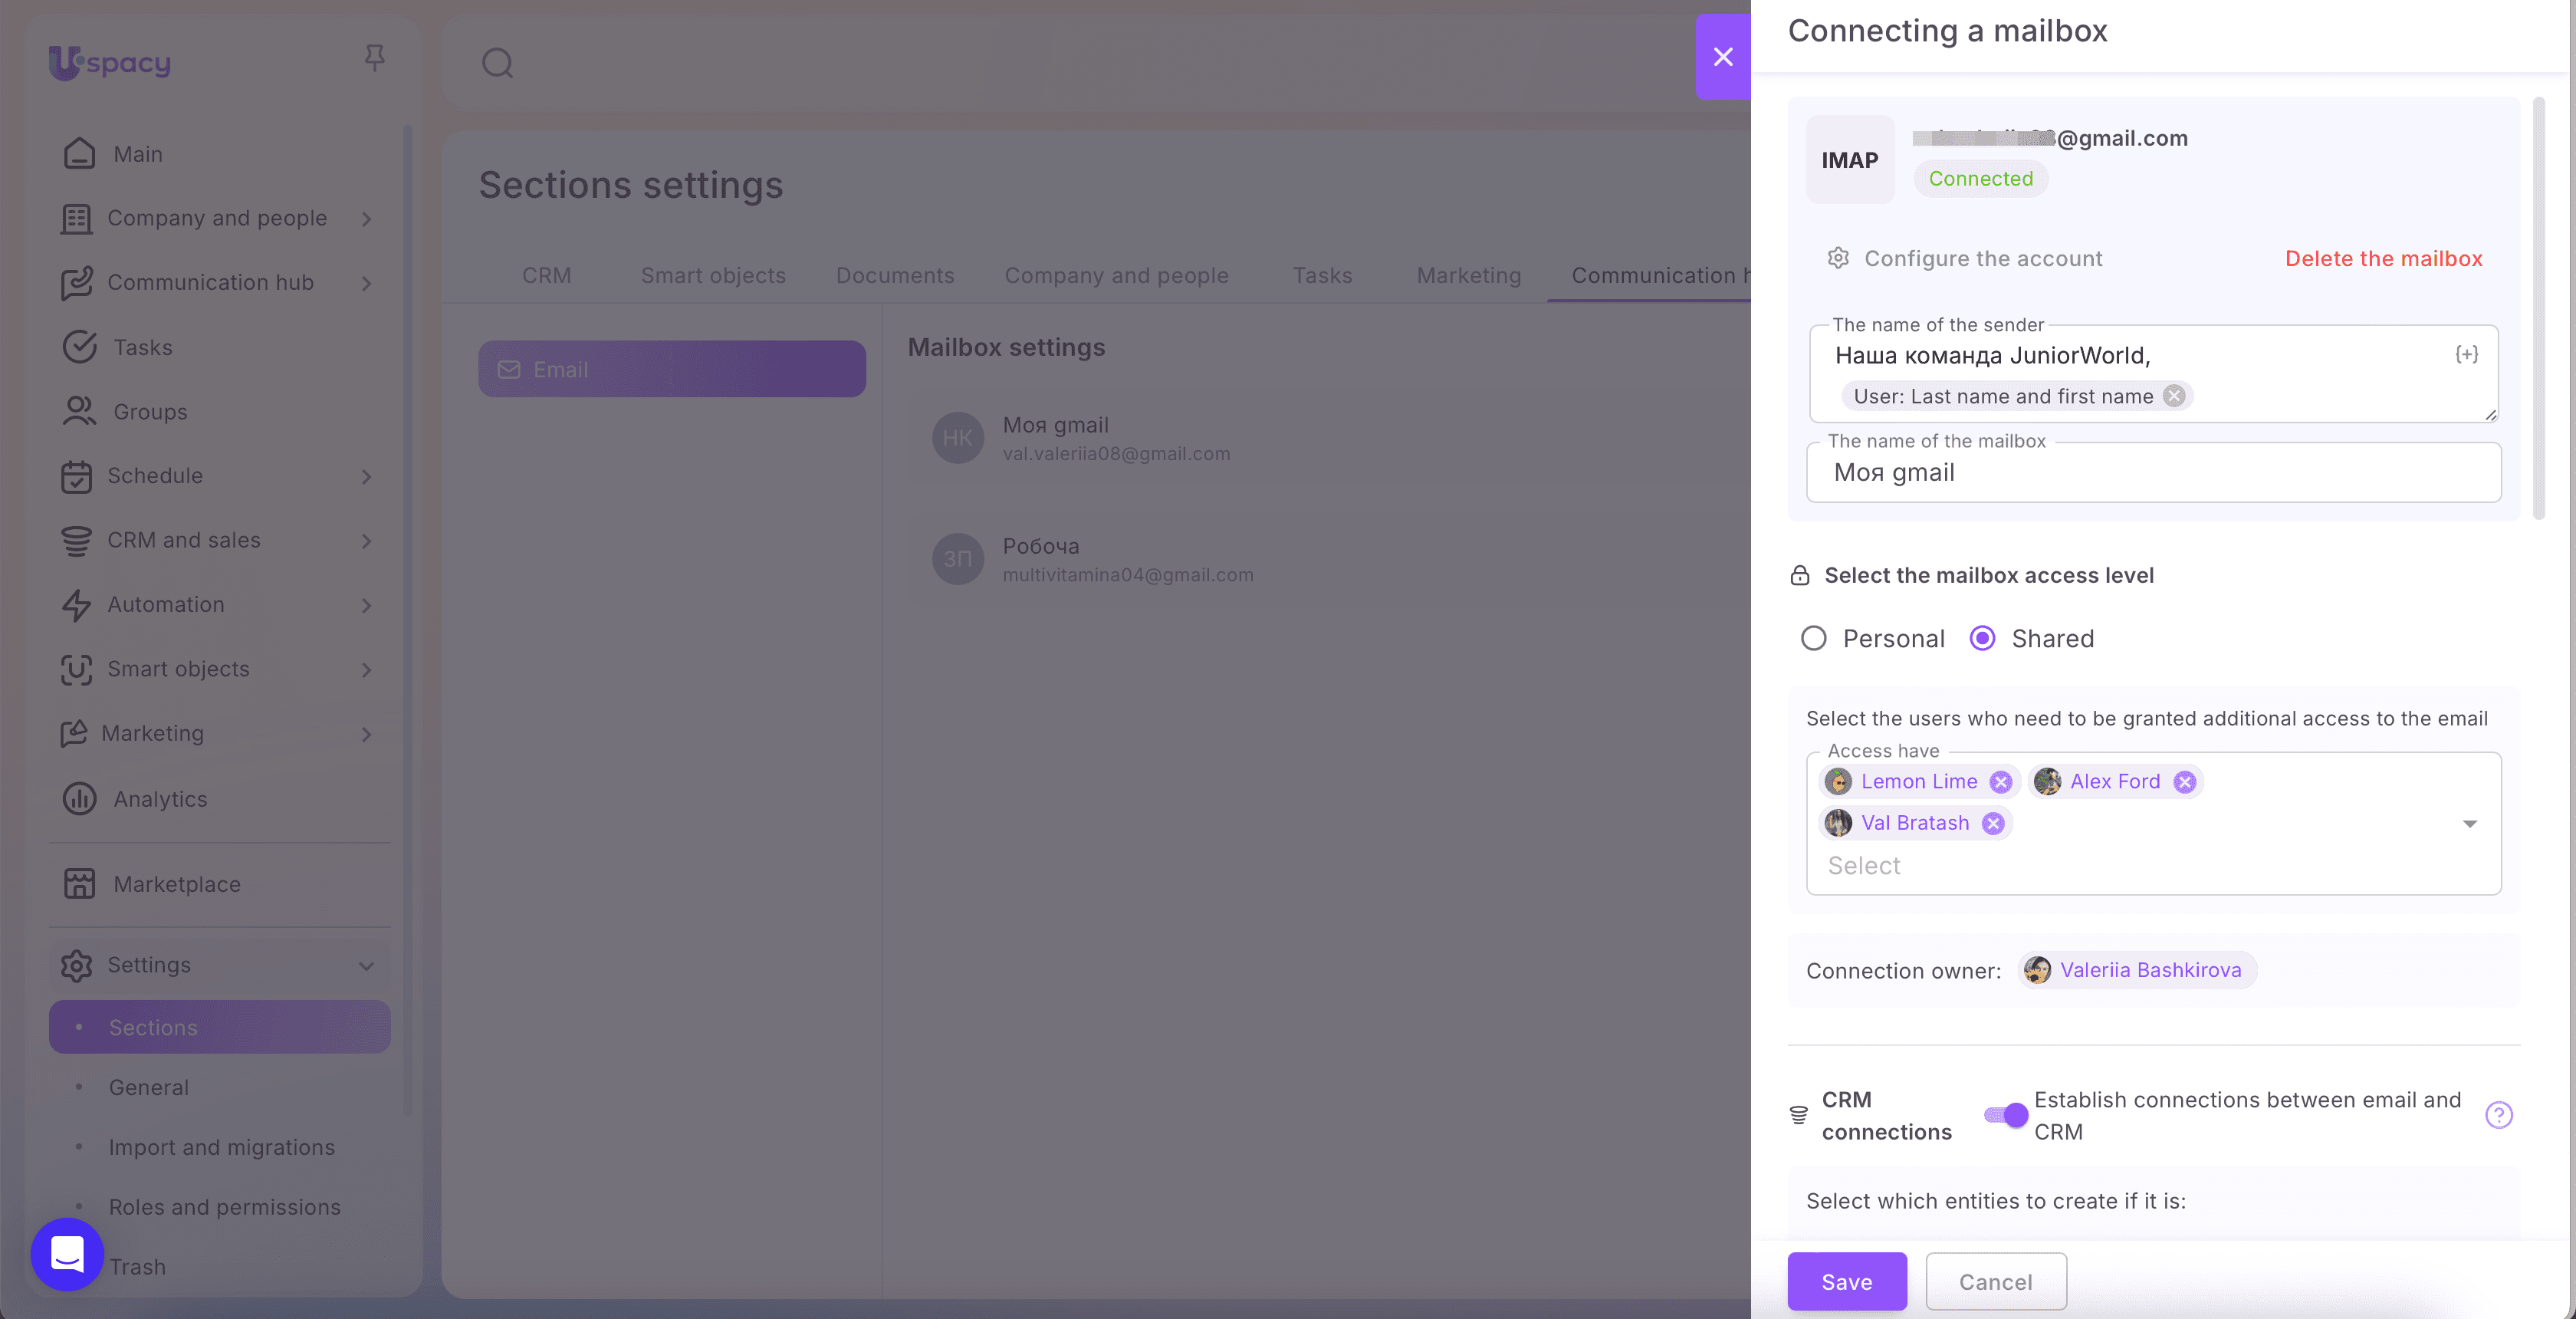Screen dimensions: 2576x1319
Task: Collapse the Settings submenu
Action: tap(367, 966)
